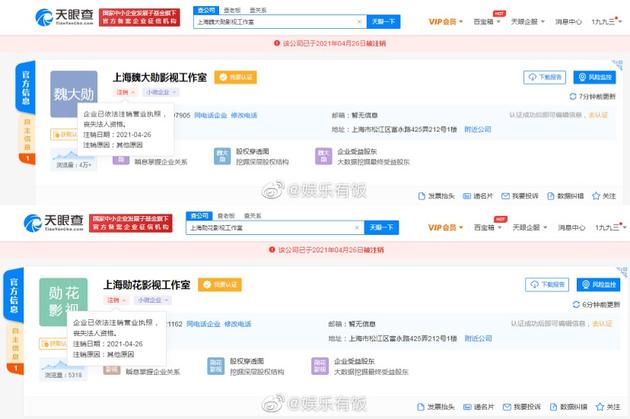Click 我要认证 button beside 上海魏大勋影视工作室
630x419 pixels.
point(235,77)
